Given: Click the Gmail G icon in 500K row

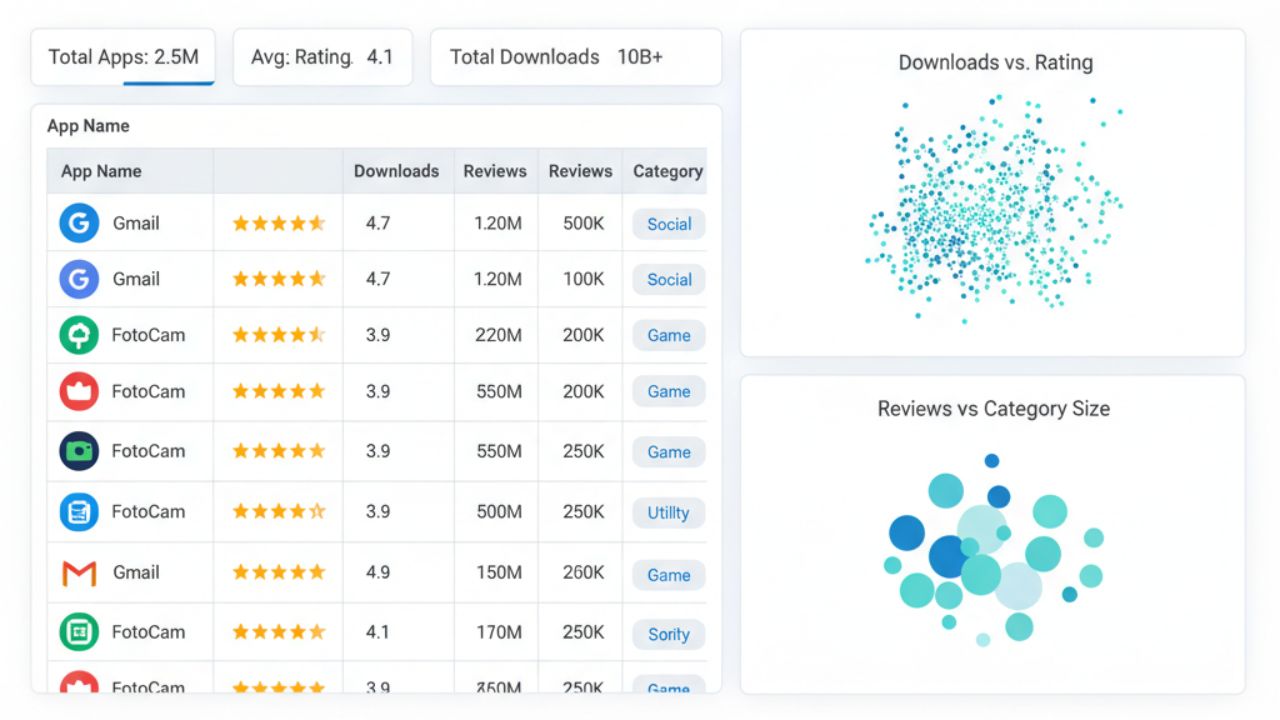Looking at the screenshot, I should coord(79,223).
